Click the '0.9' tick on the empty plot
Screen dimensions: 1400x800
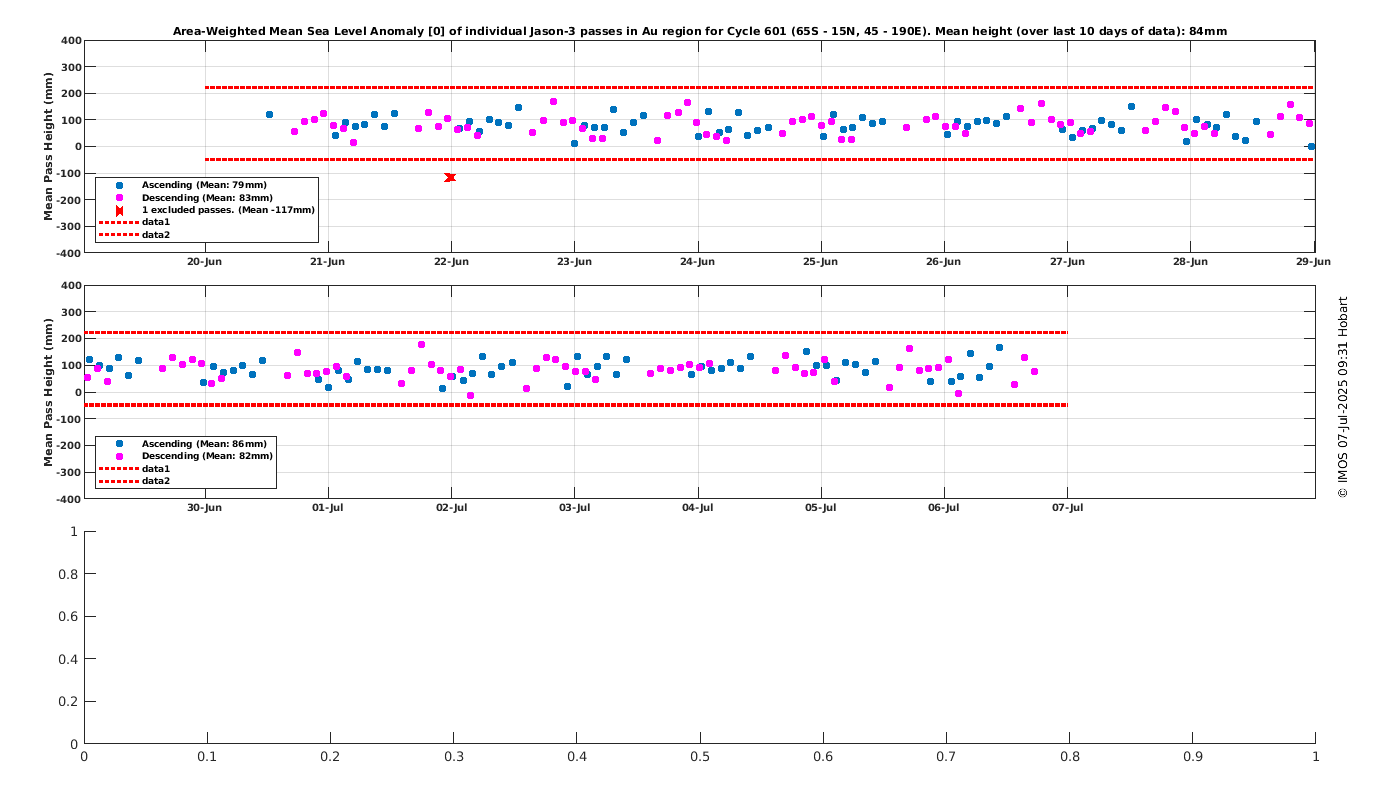tap(1192, 757)
